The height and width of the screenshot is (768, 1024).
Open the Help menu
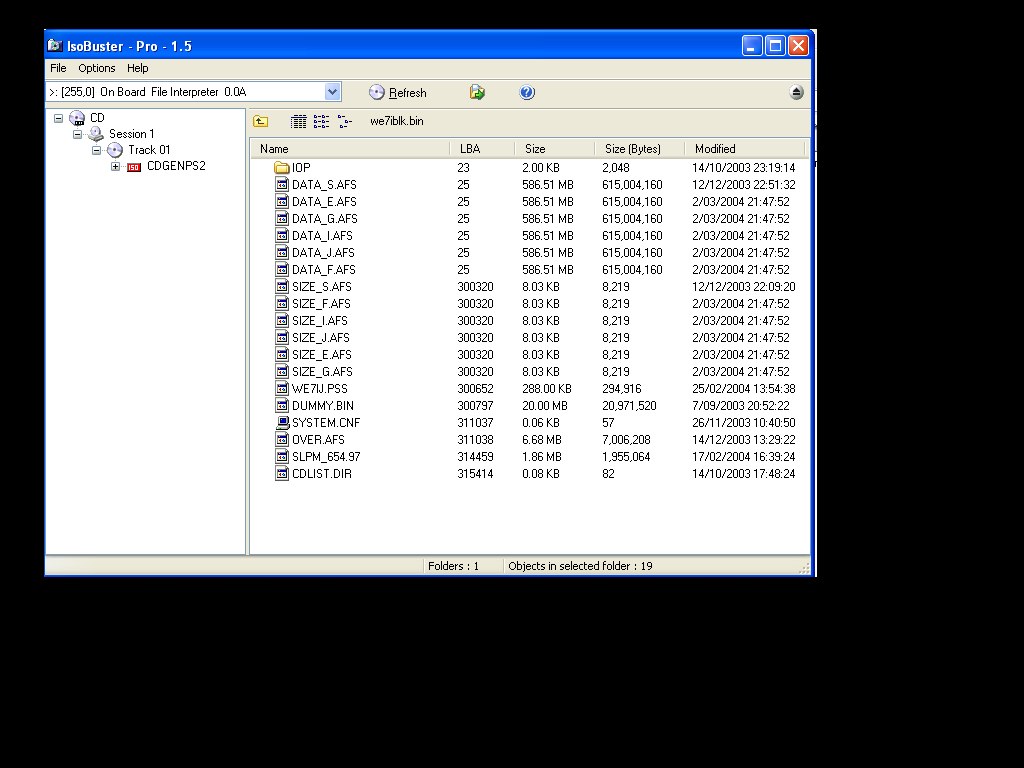click(x=138, y=68)
